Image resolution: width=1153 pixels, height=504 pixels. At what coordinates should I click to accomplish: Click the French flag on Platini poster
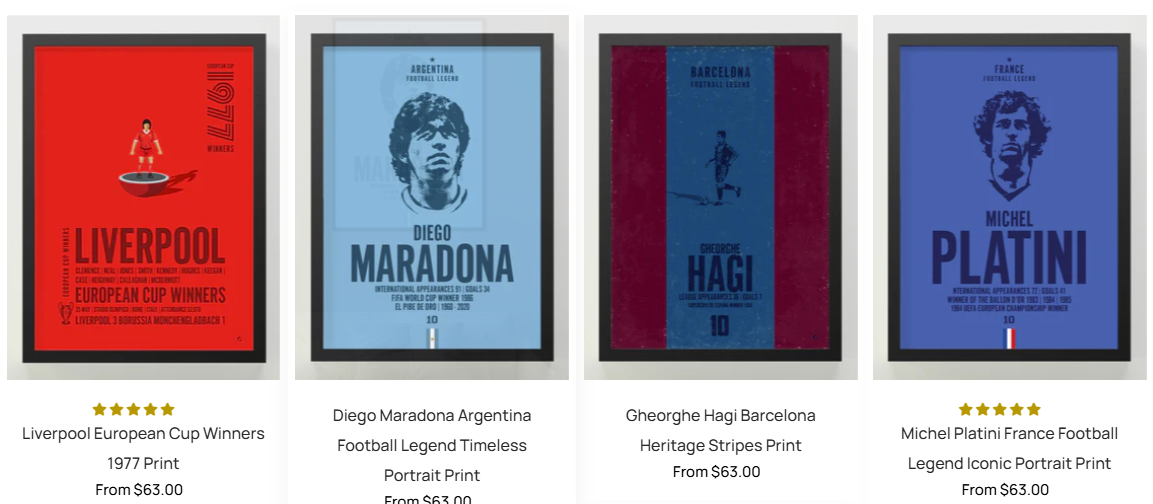[1010, 338]
